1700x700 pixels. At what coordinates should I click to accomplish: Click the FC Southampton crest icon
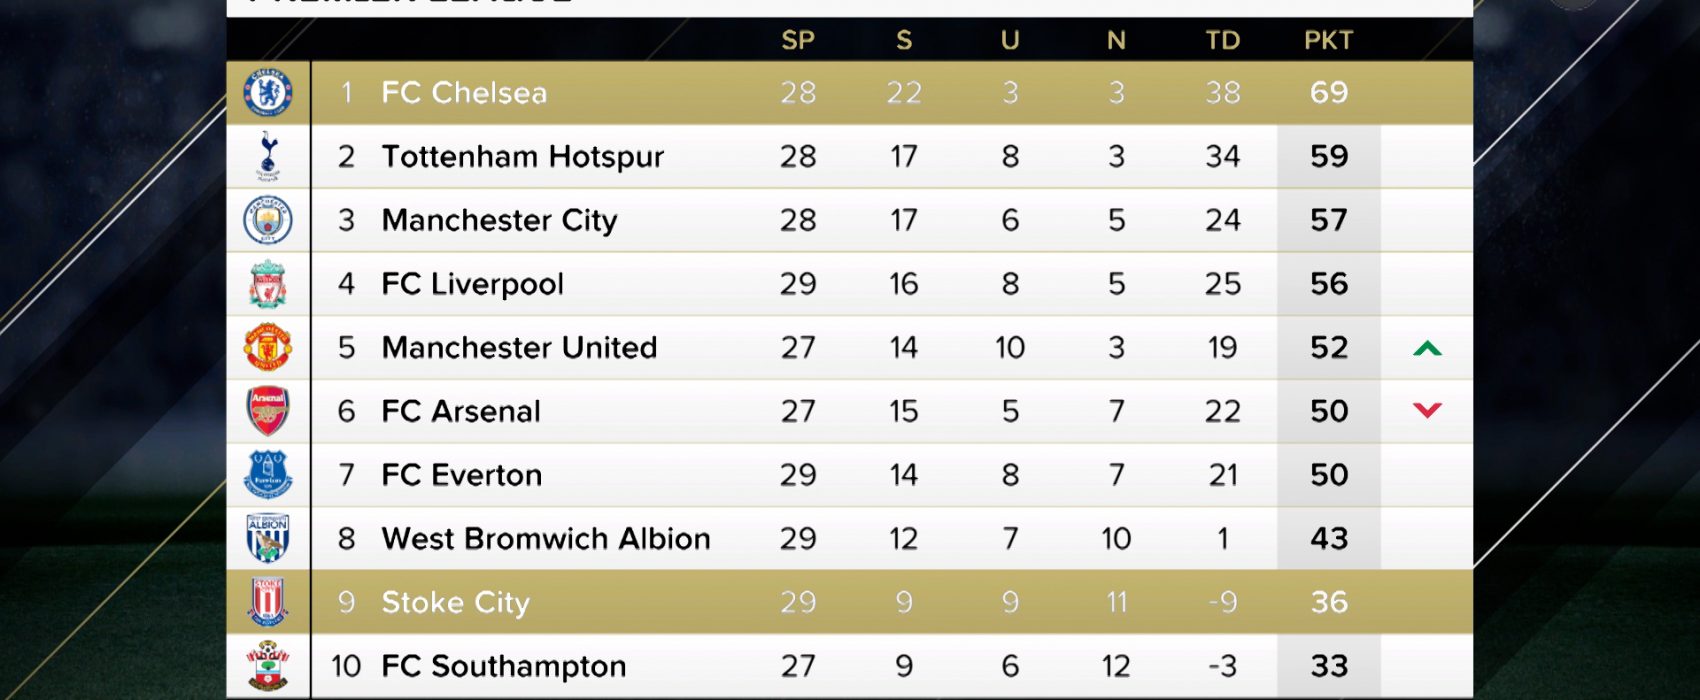tap(268, 666)
